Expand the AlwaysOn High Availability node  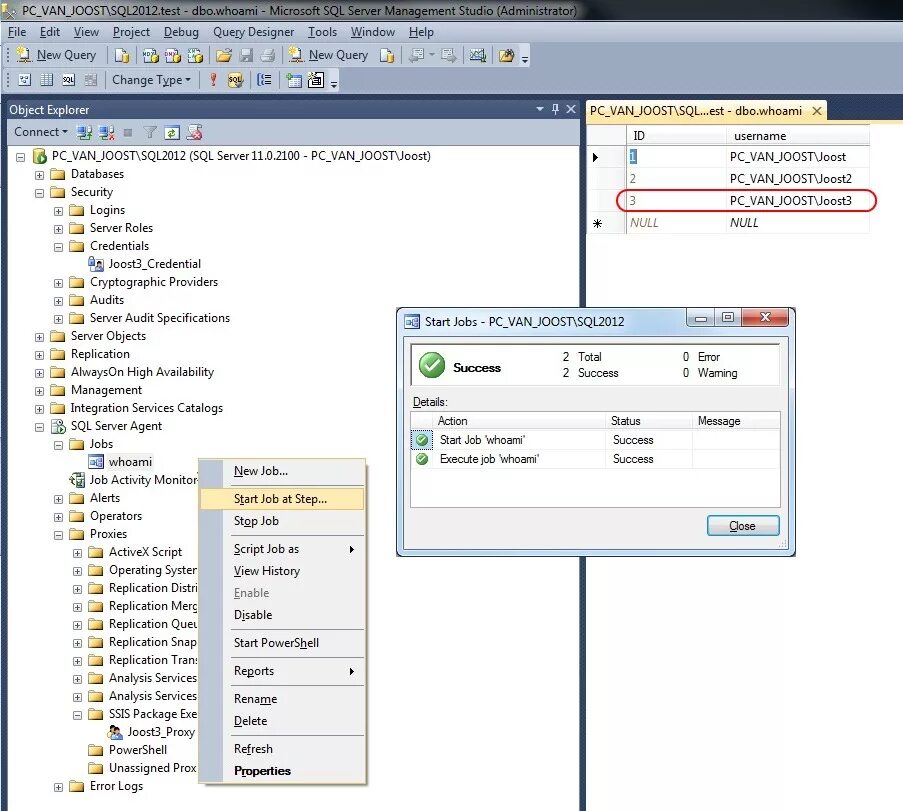[39, 373]
